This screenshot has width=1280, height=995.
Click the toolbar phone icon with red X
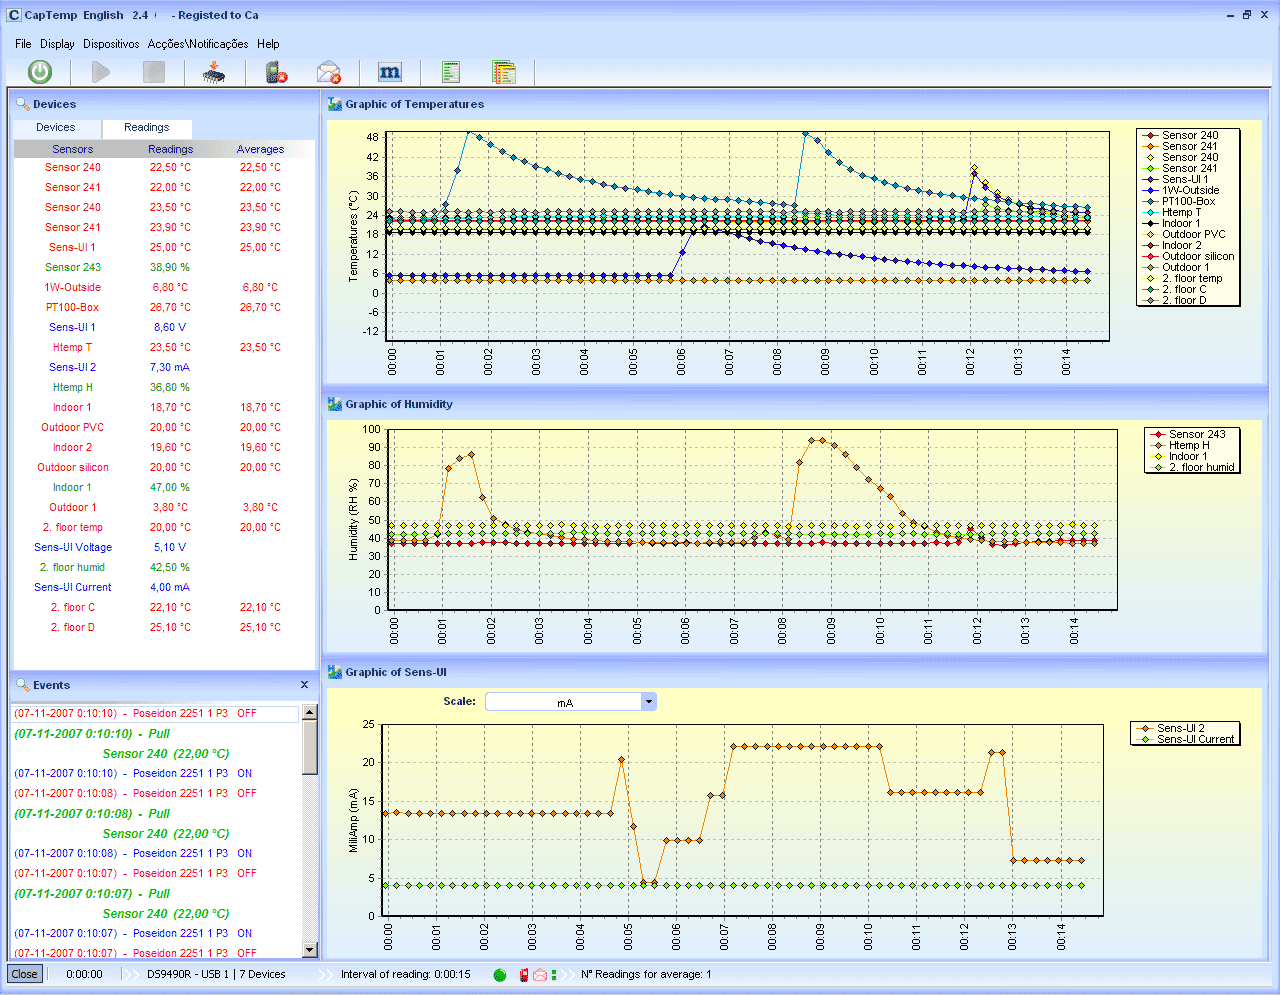point(276,72)
